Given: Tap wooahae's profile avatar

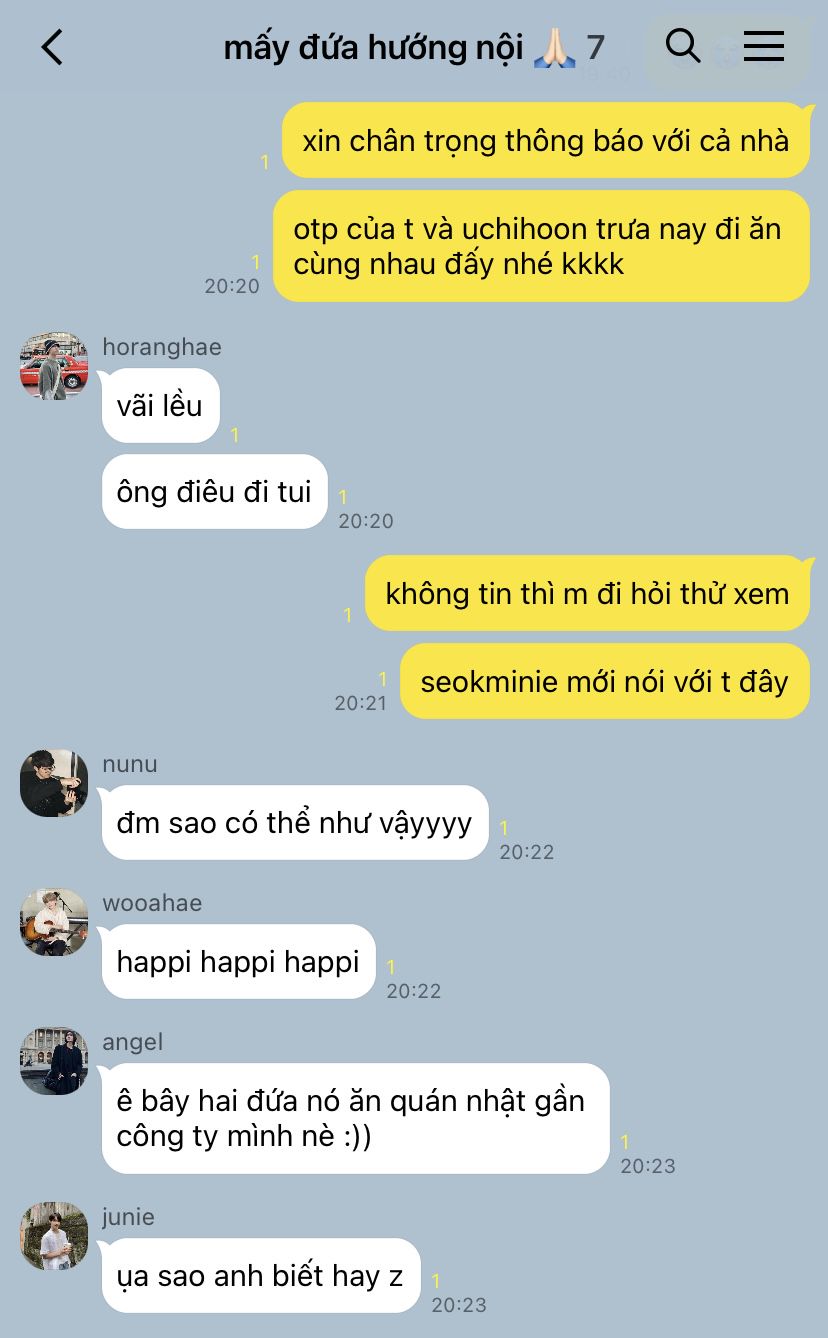Looking at the screenshot, I should (54, 922).
